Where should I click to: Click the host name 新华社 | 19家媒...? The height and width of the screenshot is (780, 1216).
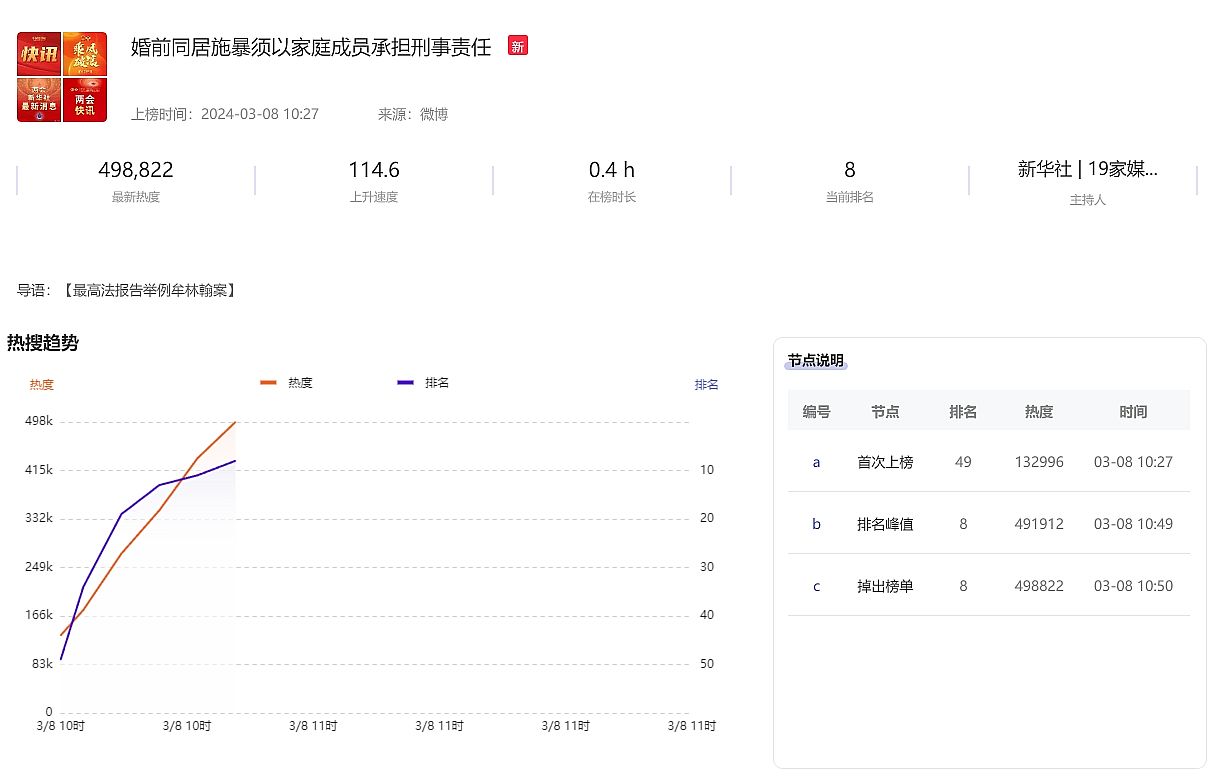[1088, 169]
